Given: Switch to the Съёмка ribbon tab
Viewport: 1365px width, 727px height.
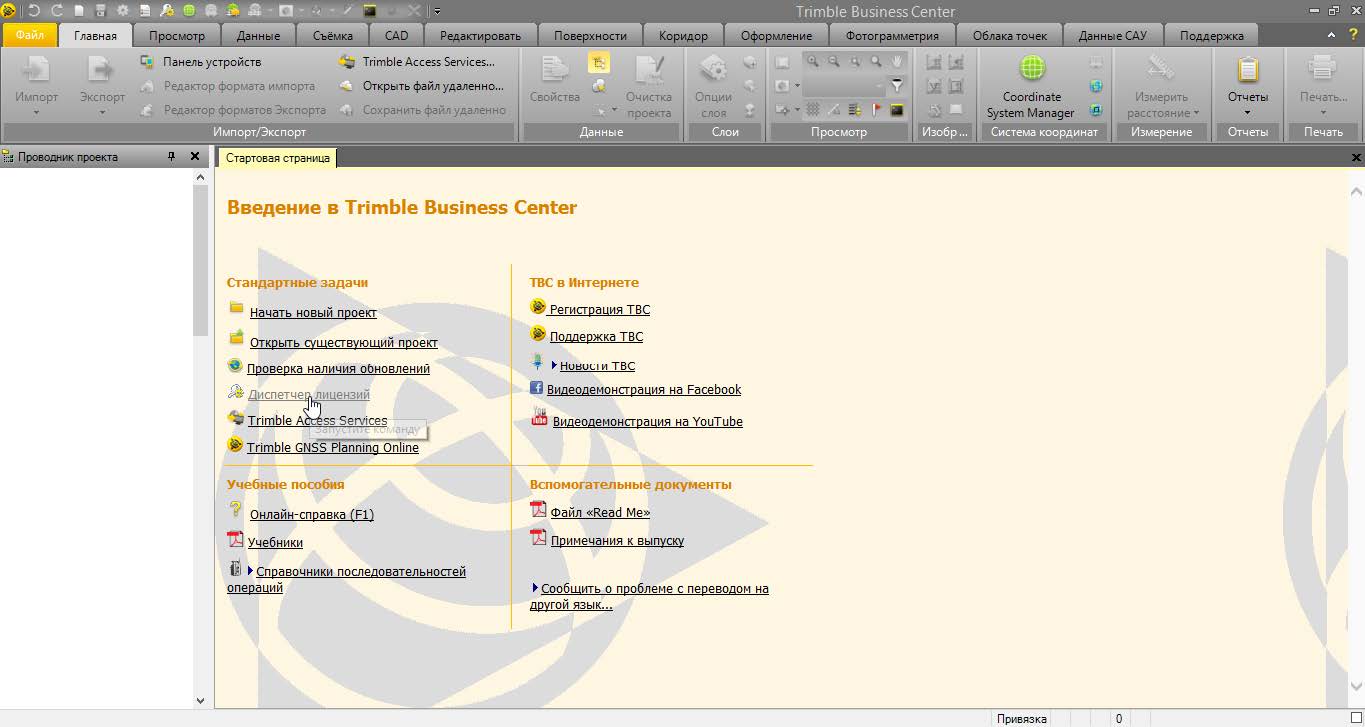Looking at the screenshot, I should [x=334, y=35].
